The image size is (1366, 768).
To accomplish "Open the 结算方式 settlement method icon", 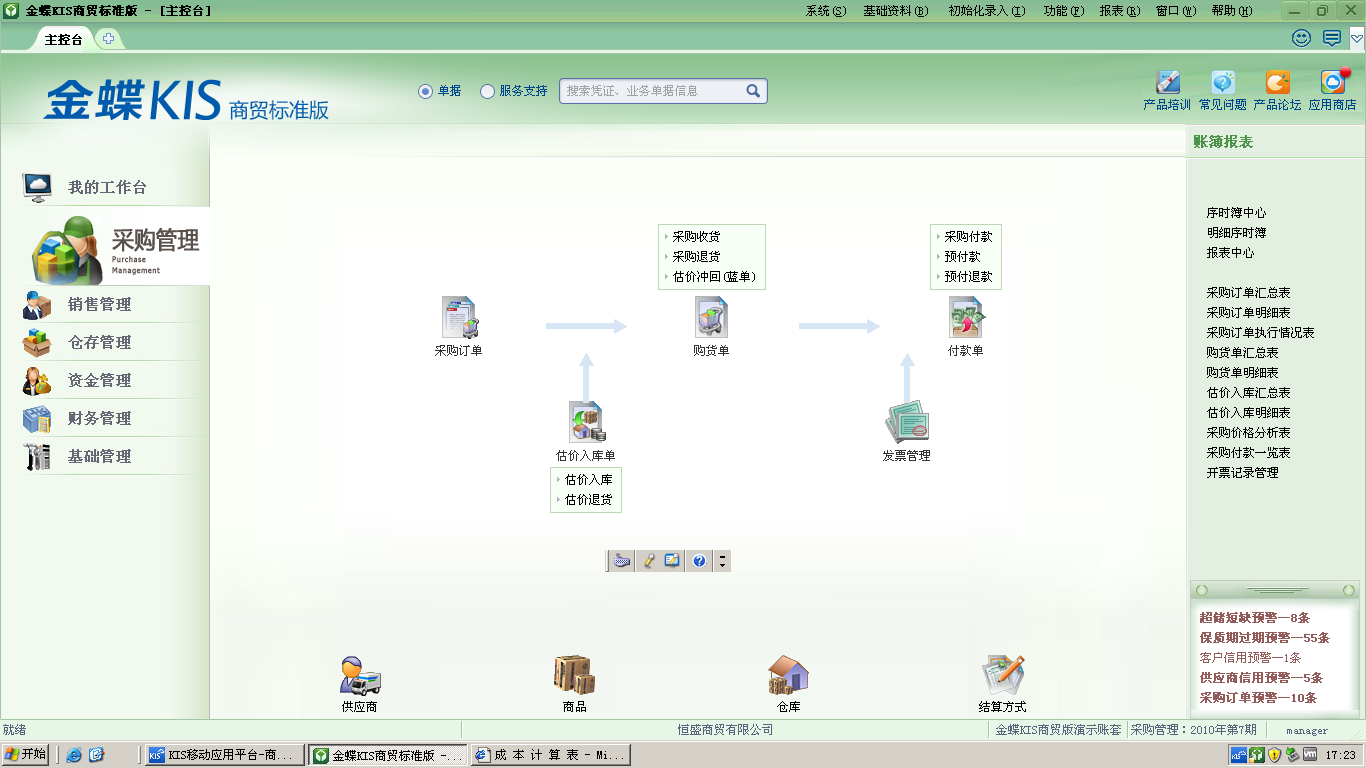I will coord(1002,676).
